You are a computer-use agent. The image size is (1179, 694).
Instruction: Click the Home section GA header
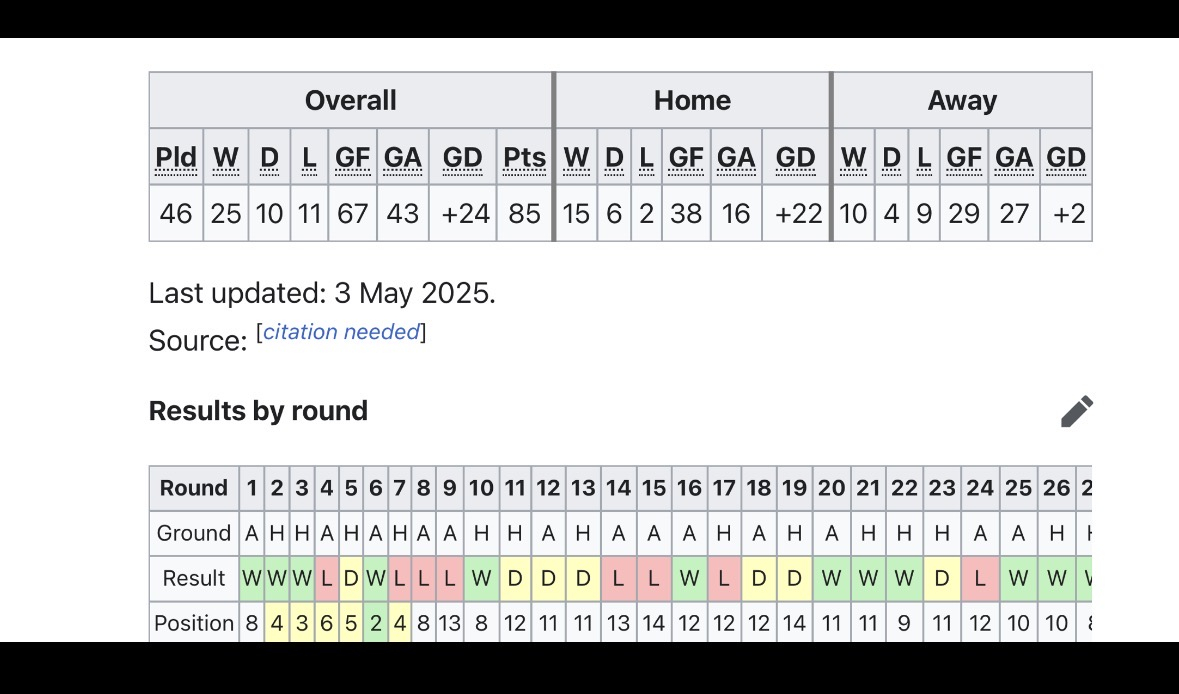735,157
